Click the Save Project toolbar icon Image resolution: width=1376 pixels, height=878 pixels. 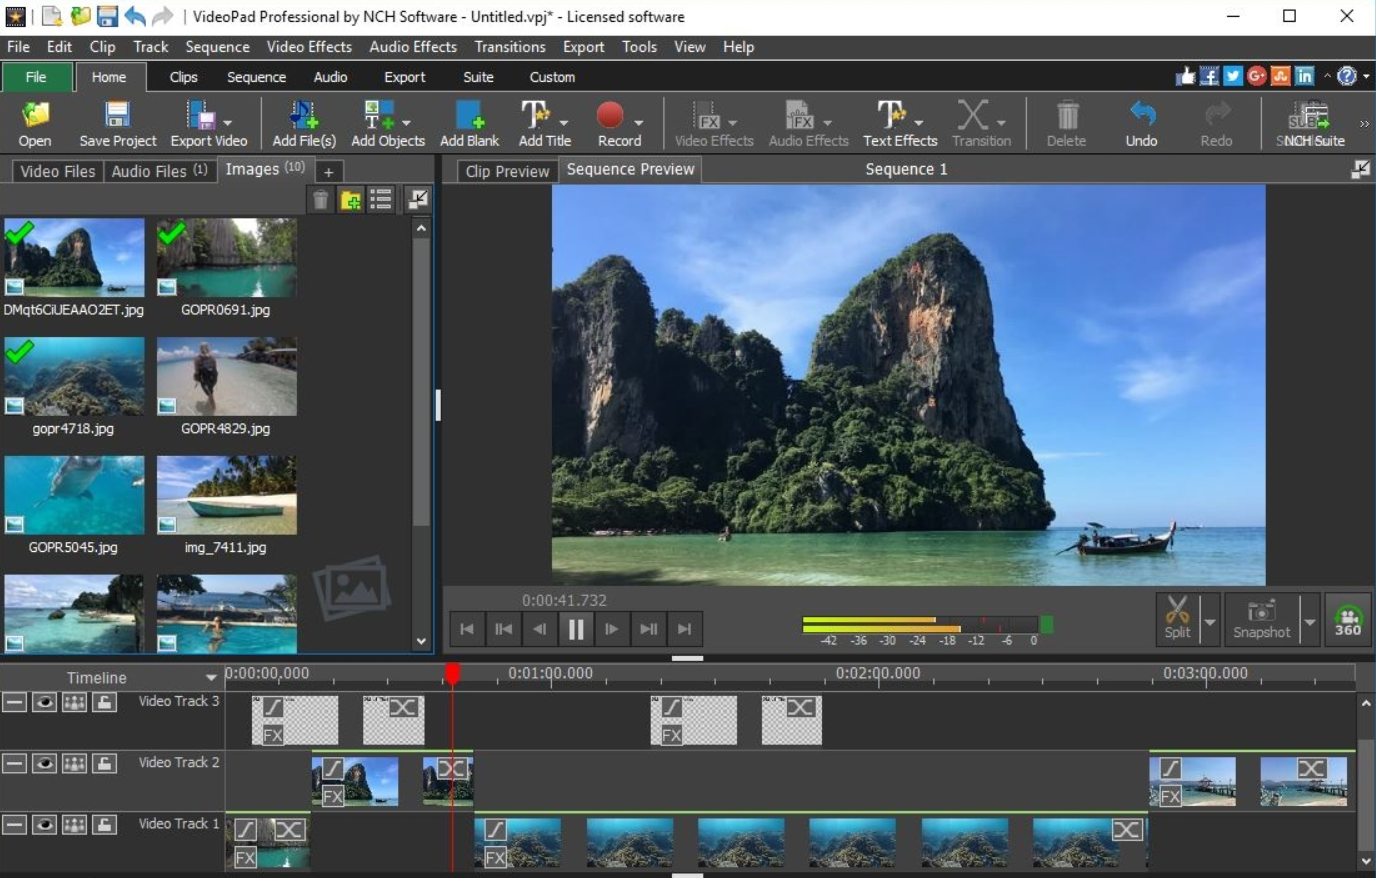pyautogui.click(x=118, y=115)
